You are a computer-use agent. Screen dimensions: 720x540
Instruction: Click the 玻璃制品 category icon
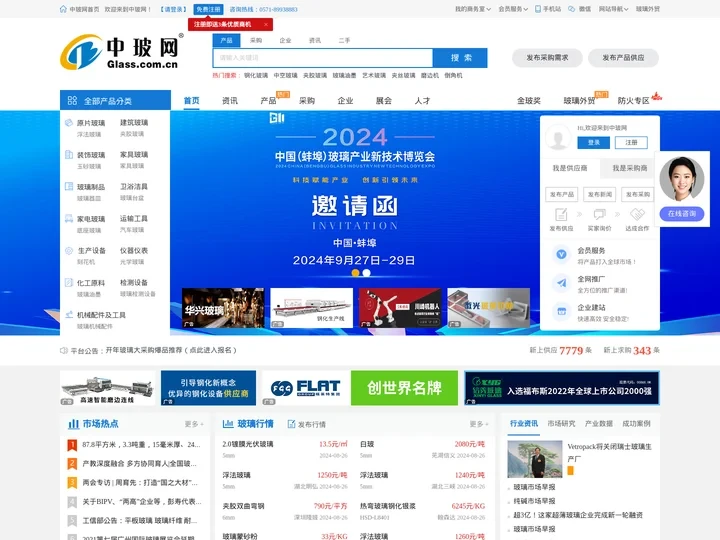[69, 186]
